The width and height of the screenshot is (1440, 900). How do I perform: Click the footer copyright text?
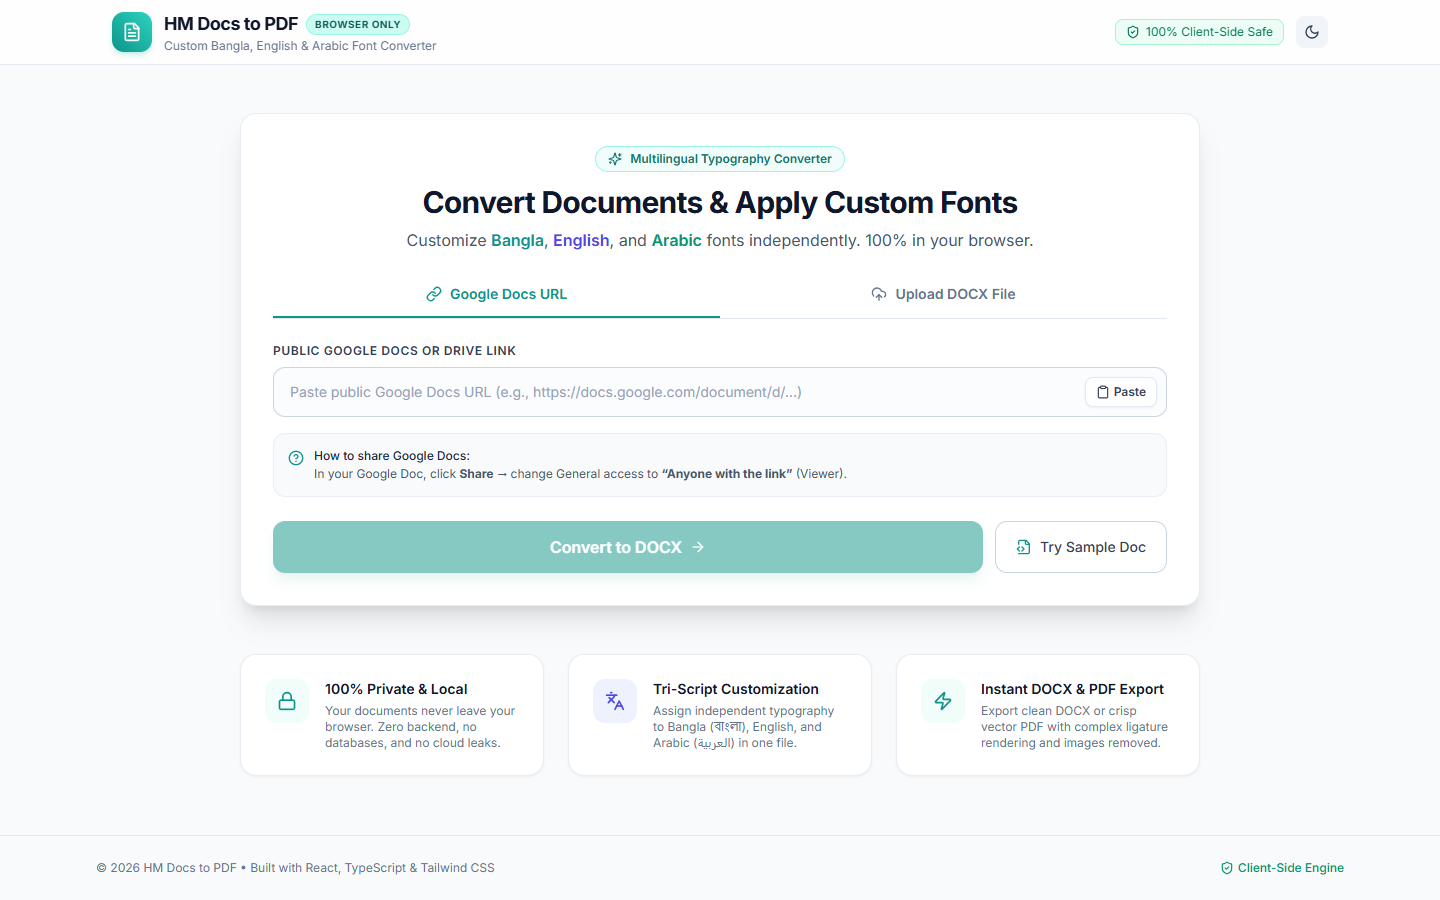click(x=295, y=868)
